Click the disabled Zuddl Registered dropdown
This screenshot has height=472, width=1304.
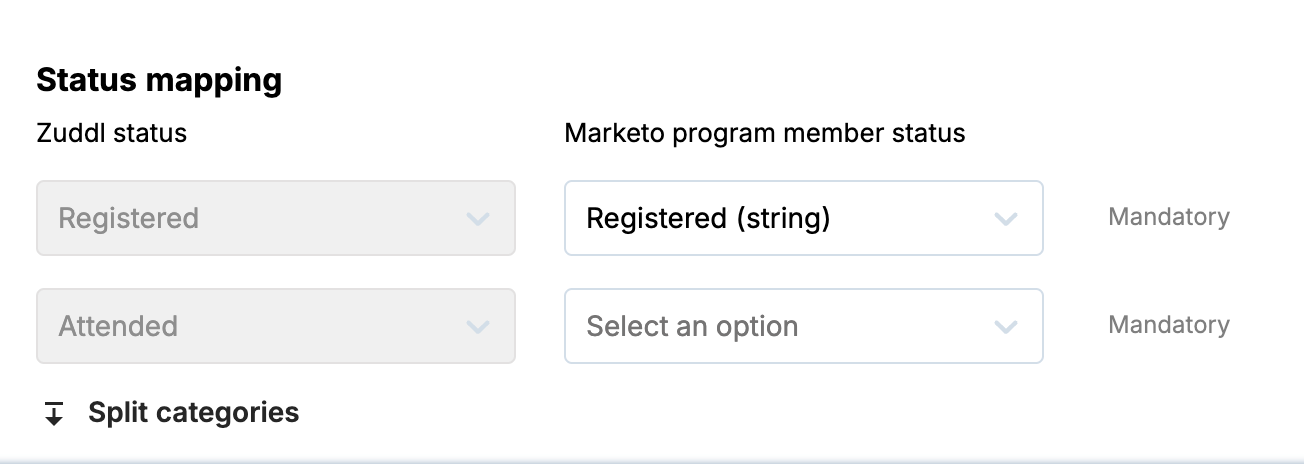click(x=275, y=218)
